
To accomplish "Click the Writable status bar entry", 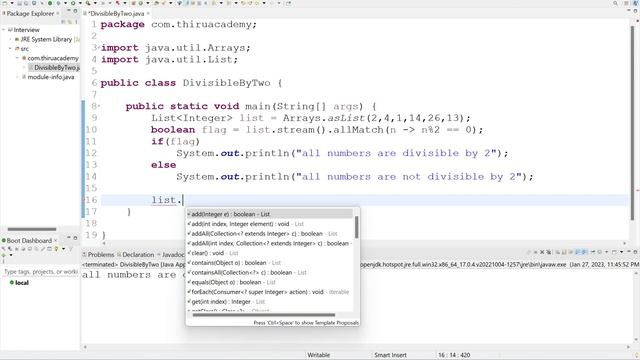I will 319,355.
